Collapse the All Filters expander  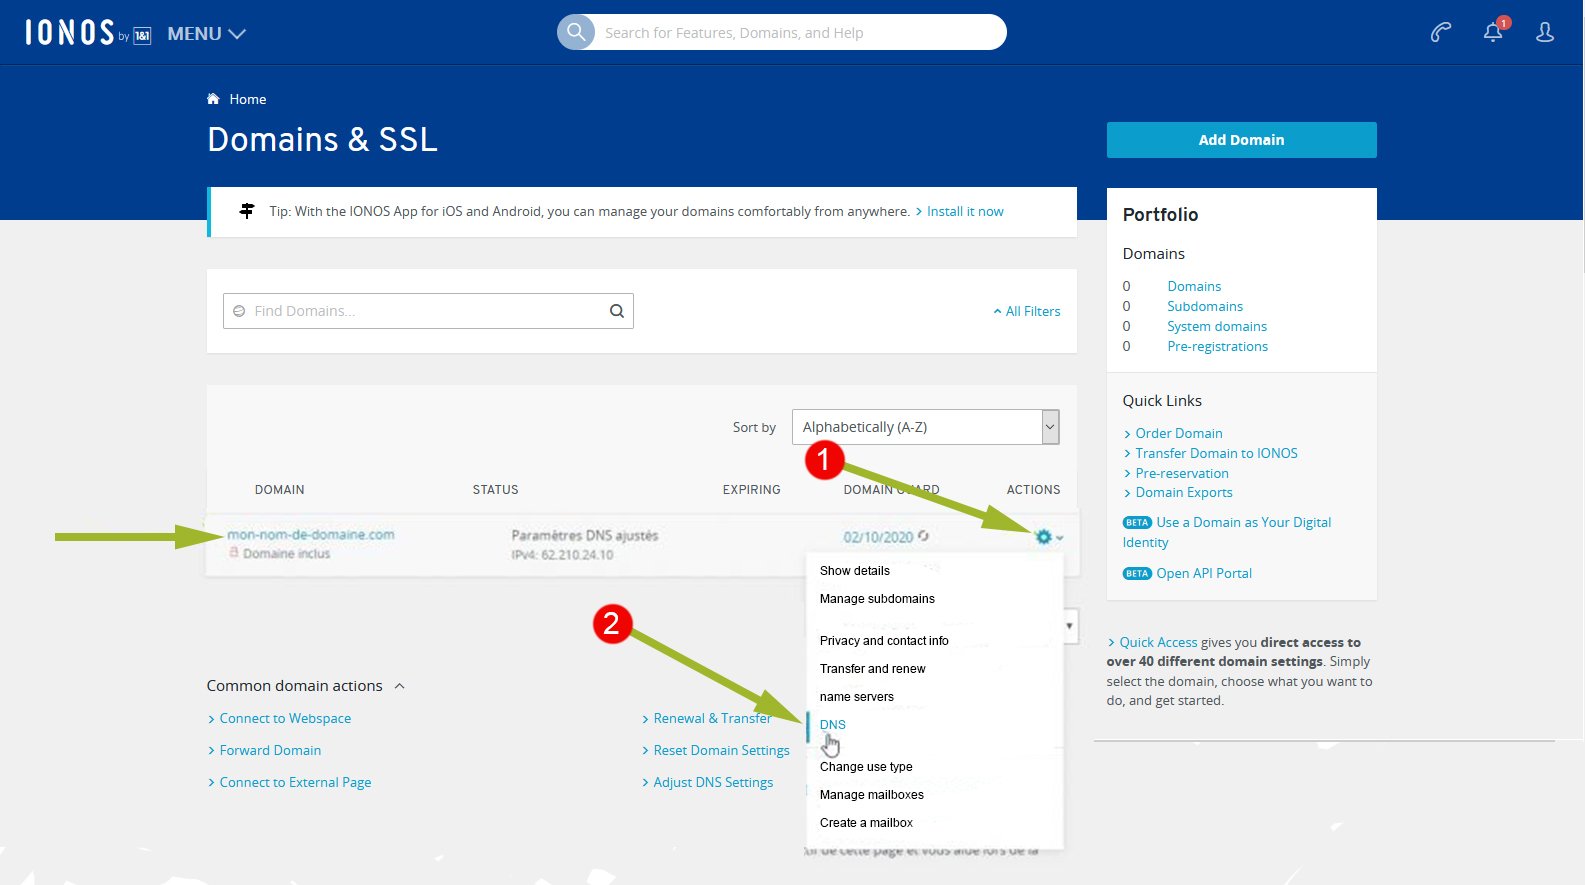1027,312
